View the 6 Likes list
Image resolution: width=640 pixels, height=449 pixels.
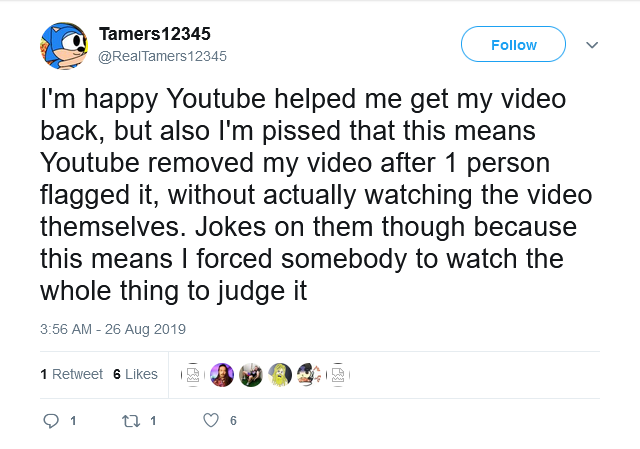click(135, 374)
